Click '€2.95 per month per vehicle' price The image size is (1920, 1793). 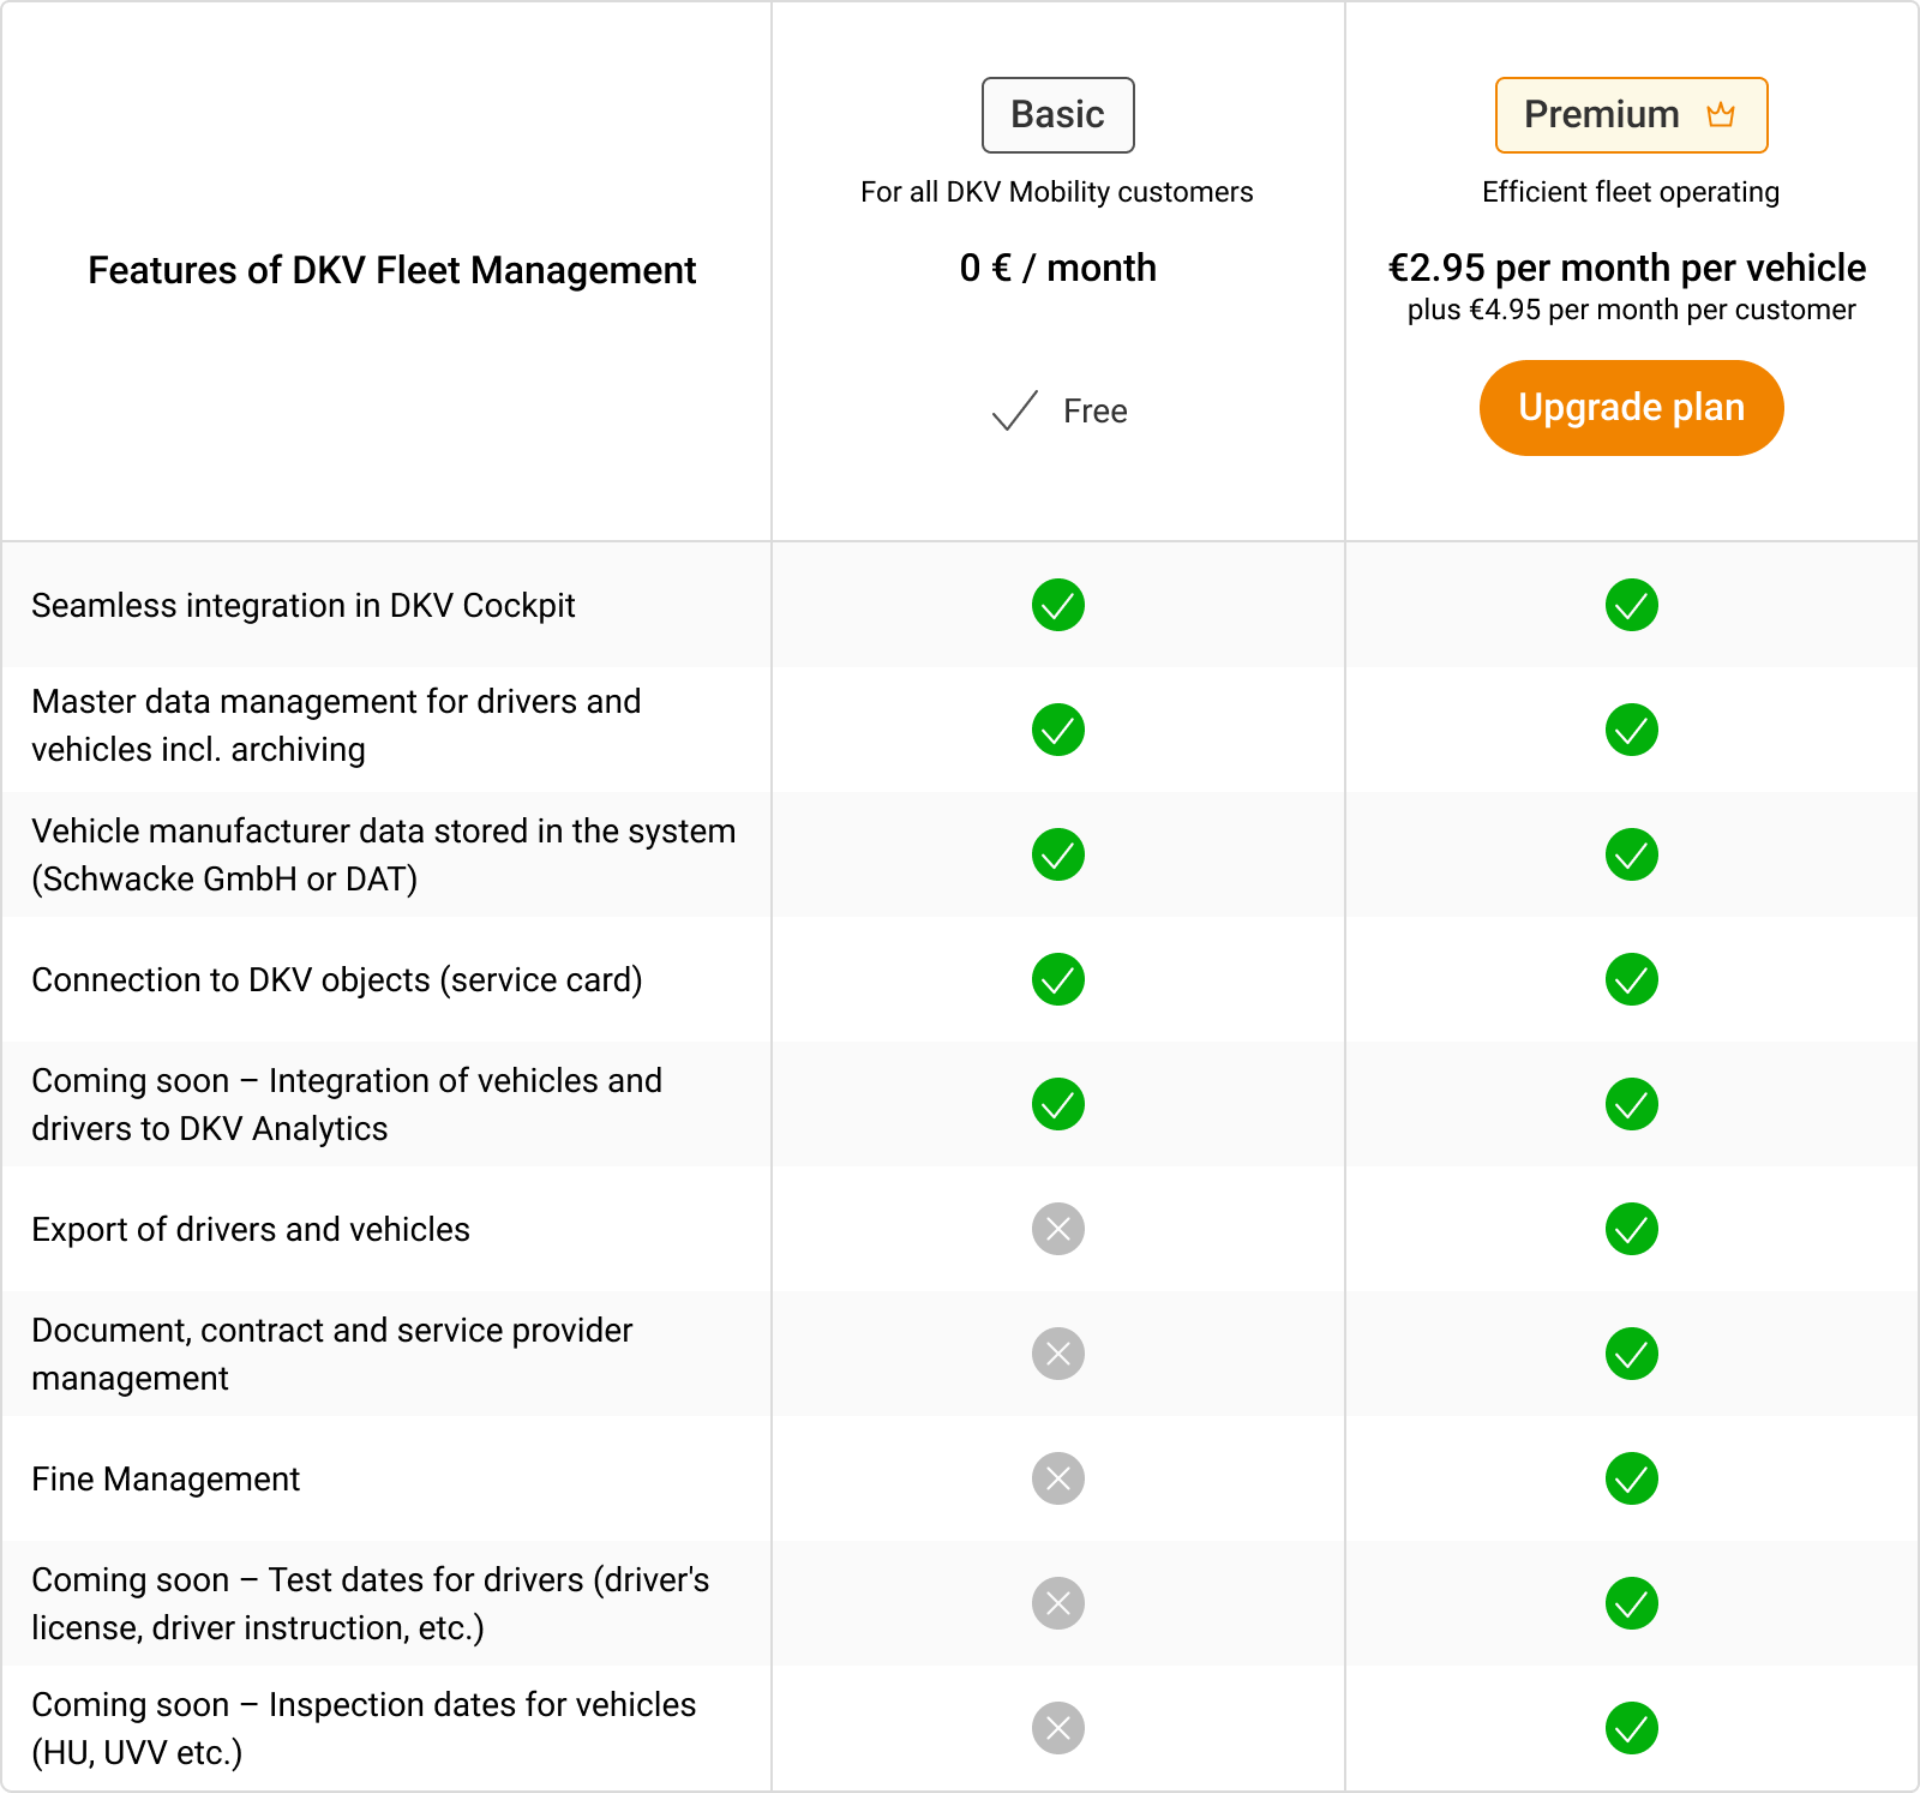(1627, 268)
